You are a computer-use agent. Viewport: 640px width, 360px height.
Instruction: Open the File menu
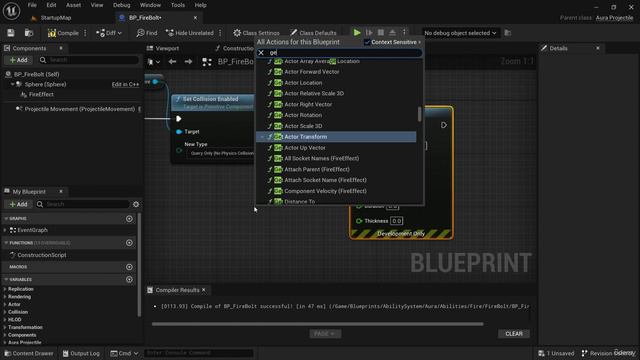click(32, 5)
